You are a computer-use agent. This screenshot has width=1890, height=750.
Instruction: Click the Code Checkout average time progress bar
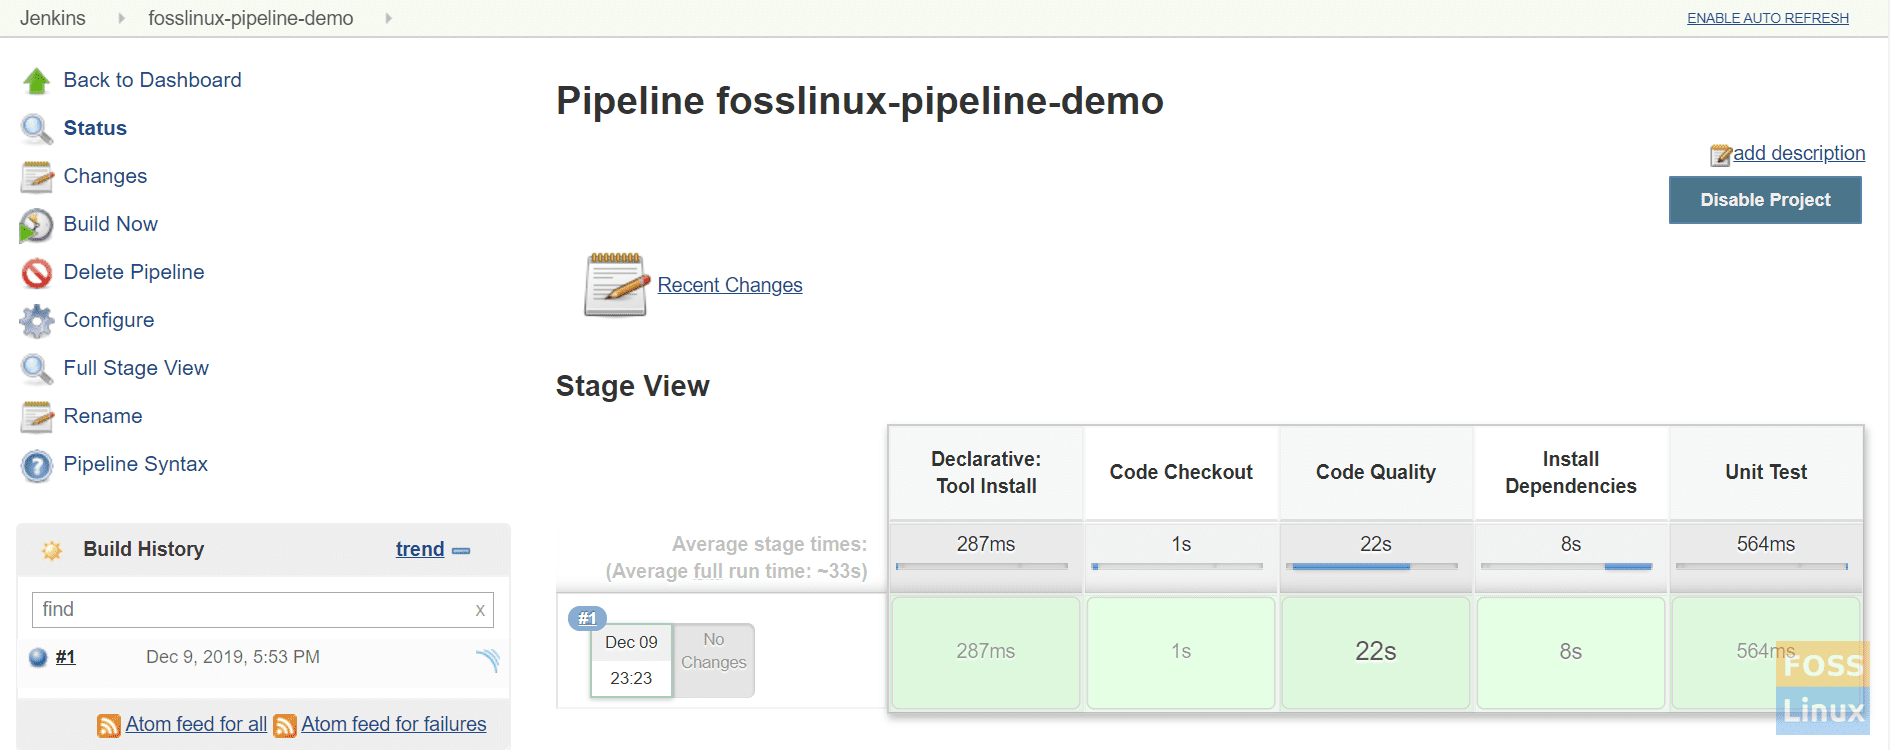(x=1177, y=567)
